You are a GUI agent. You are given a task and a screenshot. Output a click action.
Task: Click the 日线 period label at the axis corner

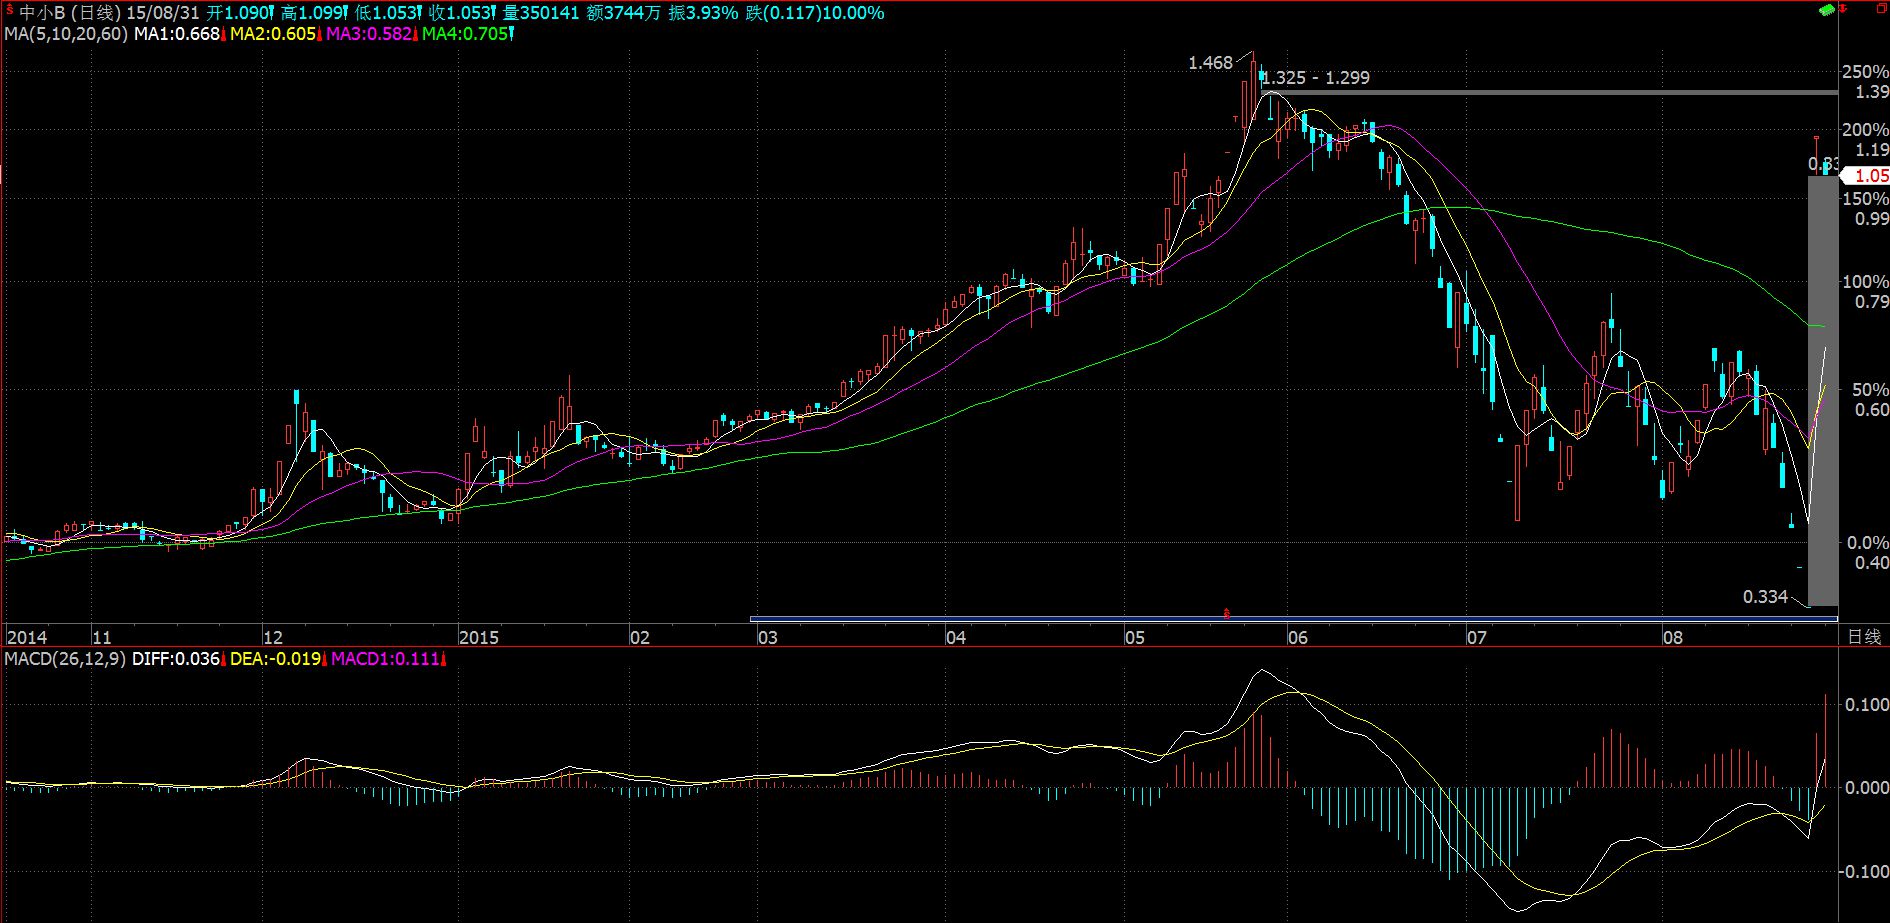click(1864, 637)
